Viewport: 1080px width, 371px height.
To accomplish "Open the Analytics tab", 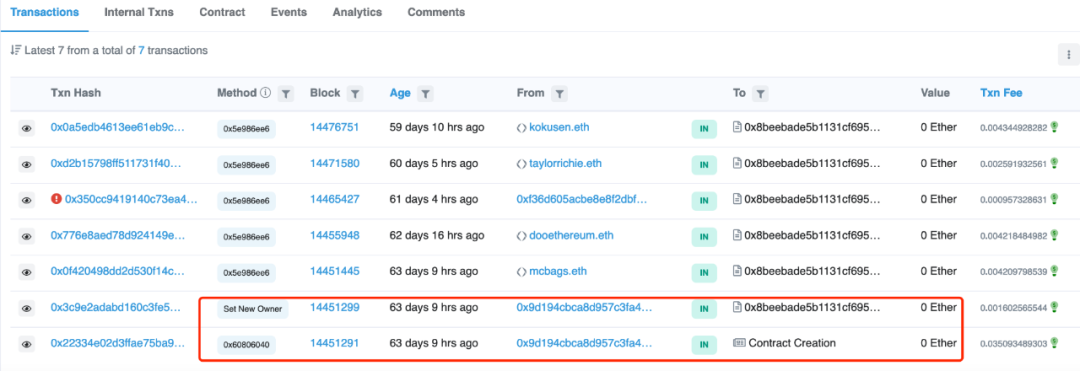I will pos(357,12).
